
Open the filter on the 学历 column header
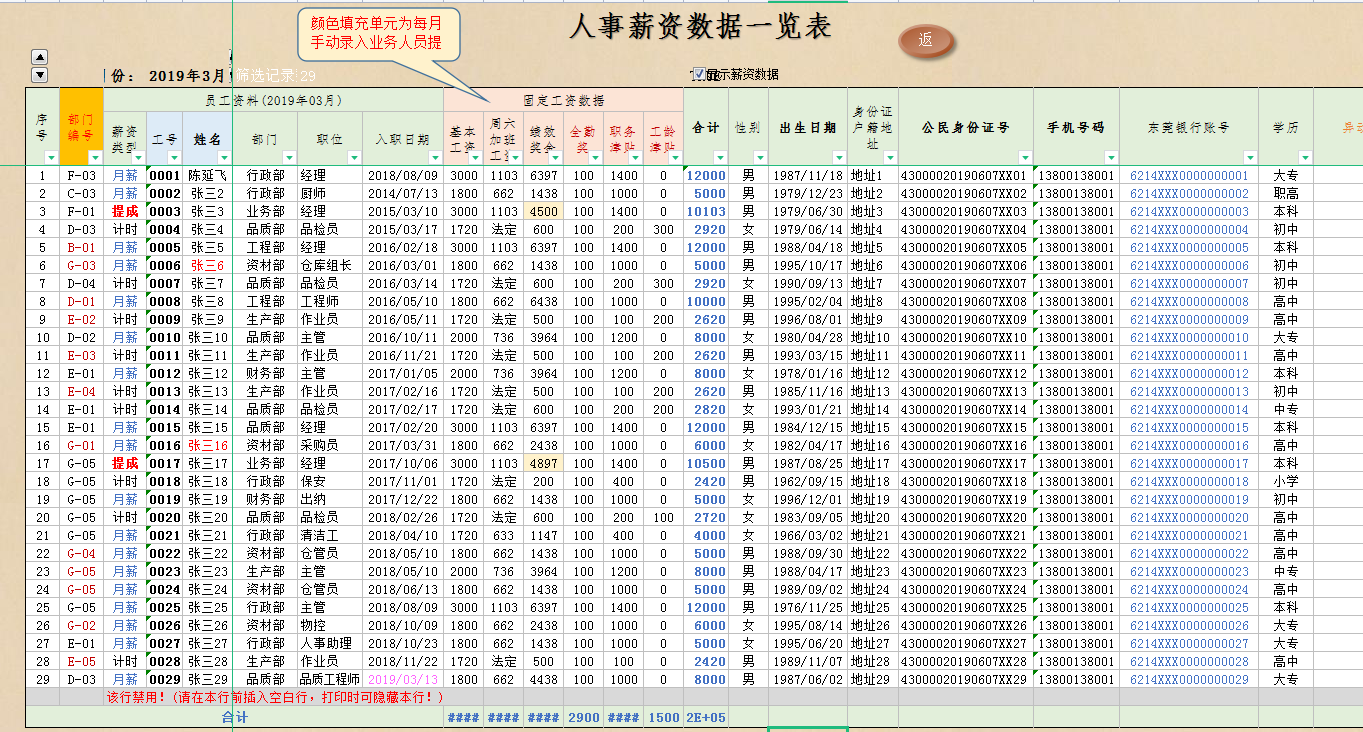(x=1304, y=157)
